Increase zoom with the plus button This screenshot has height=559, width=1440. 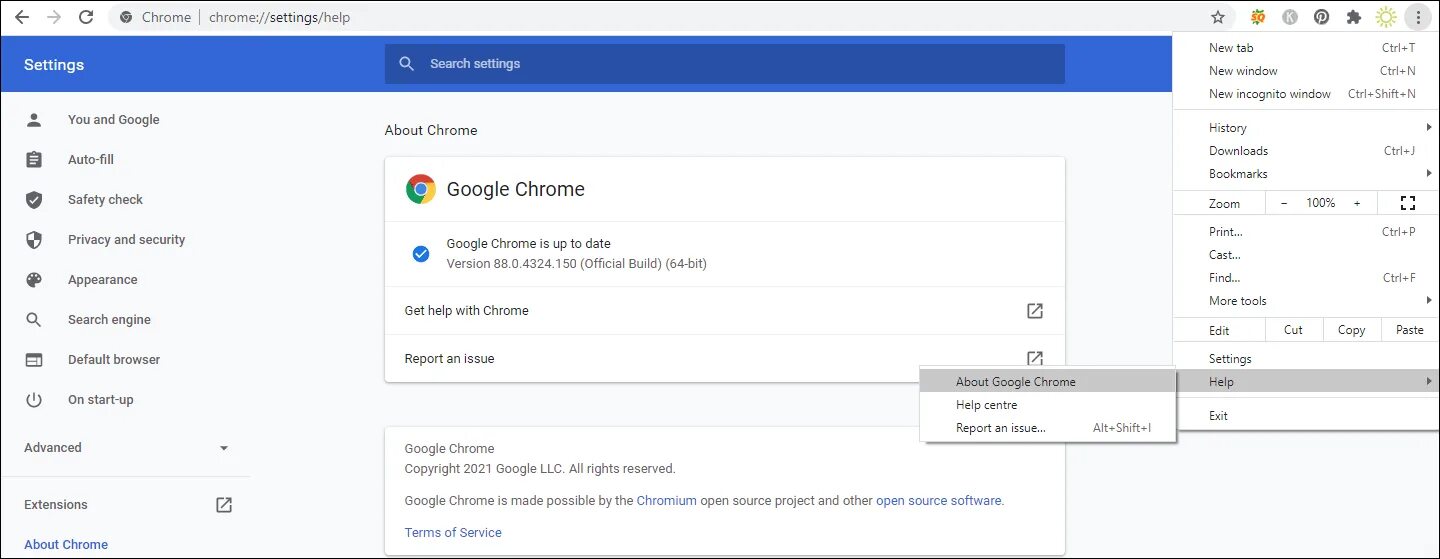point(1357,203)
